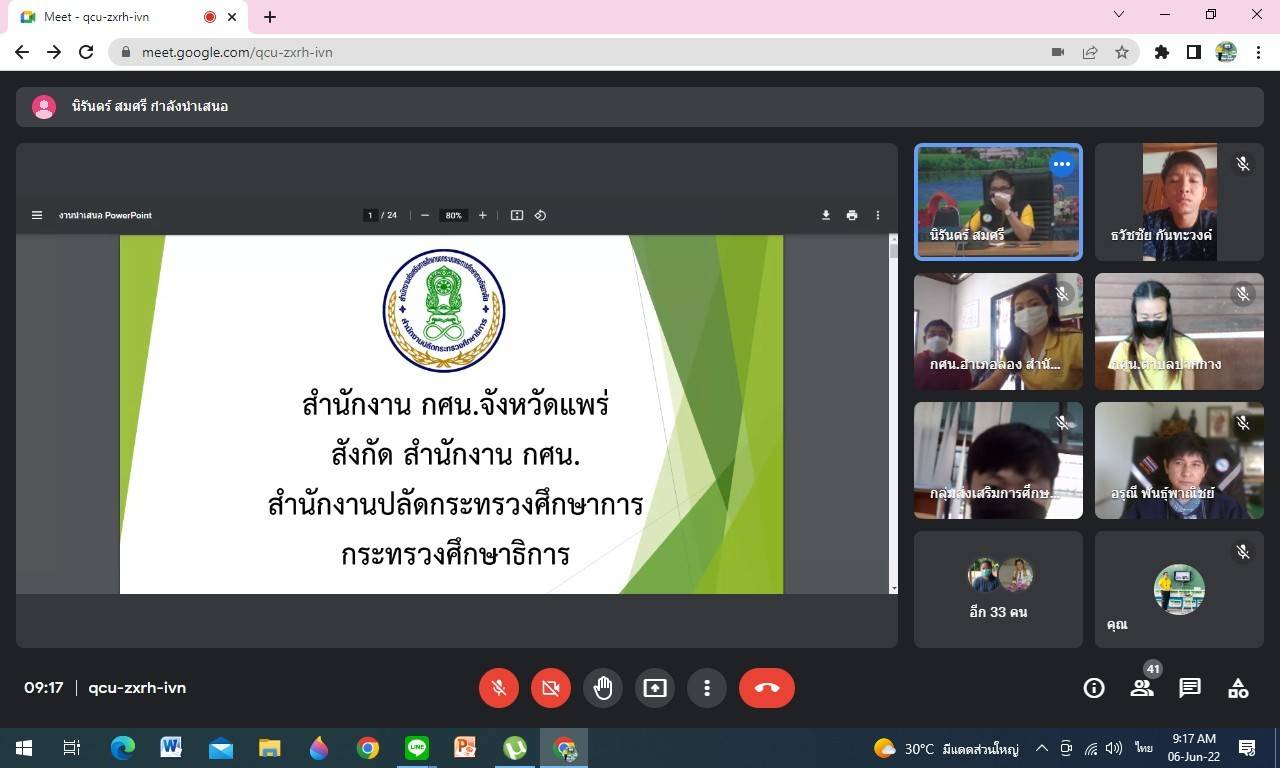Click the raise hand icon

point(603,688)
